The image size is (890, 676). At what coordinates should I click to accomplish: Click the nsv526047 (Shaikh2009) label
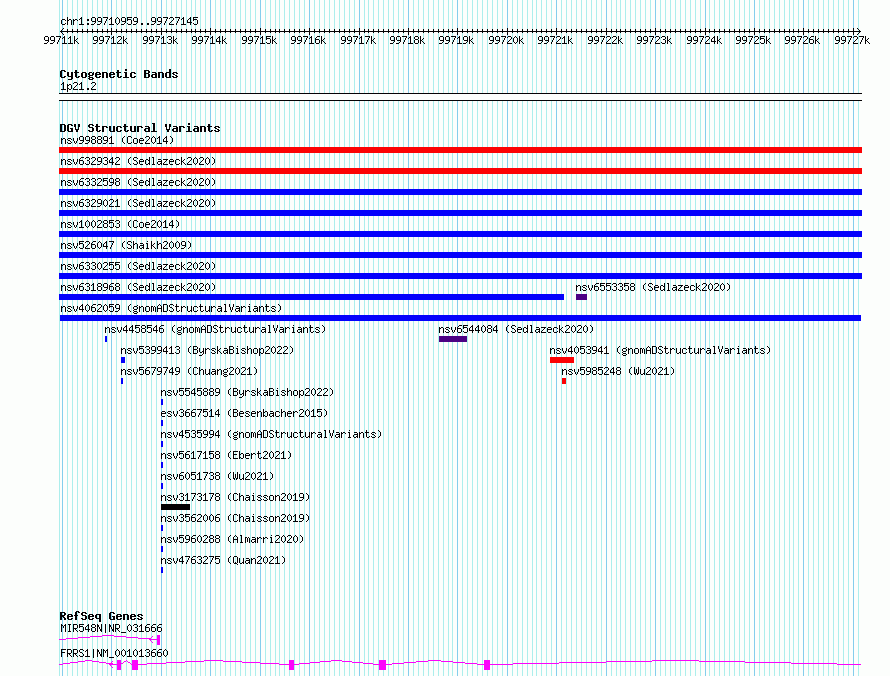click(126, 245)
